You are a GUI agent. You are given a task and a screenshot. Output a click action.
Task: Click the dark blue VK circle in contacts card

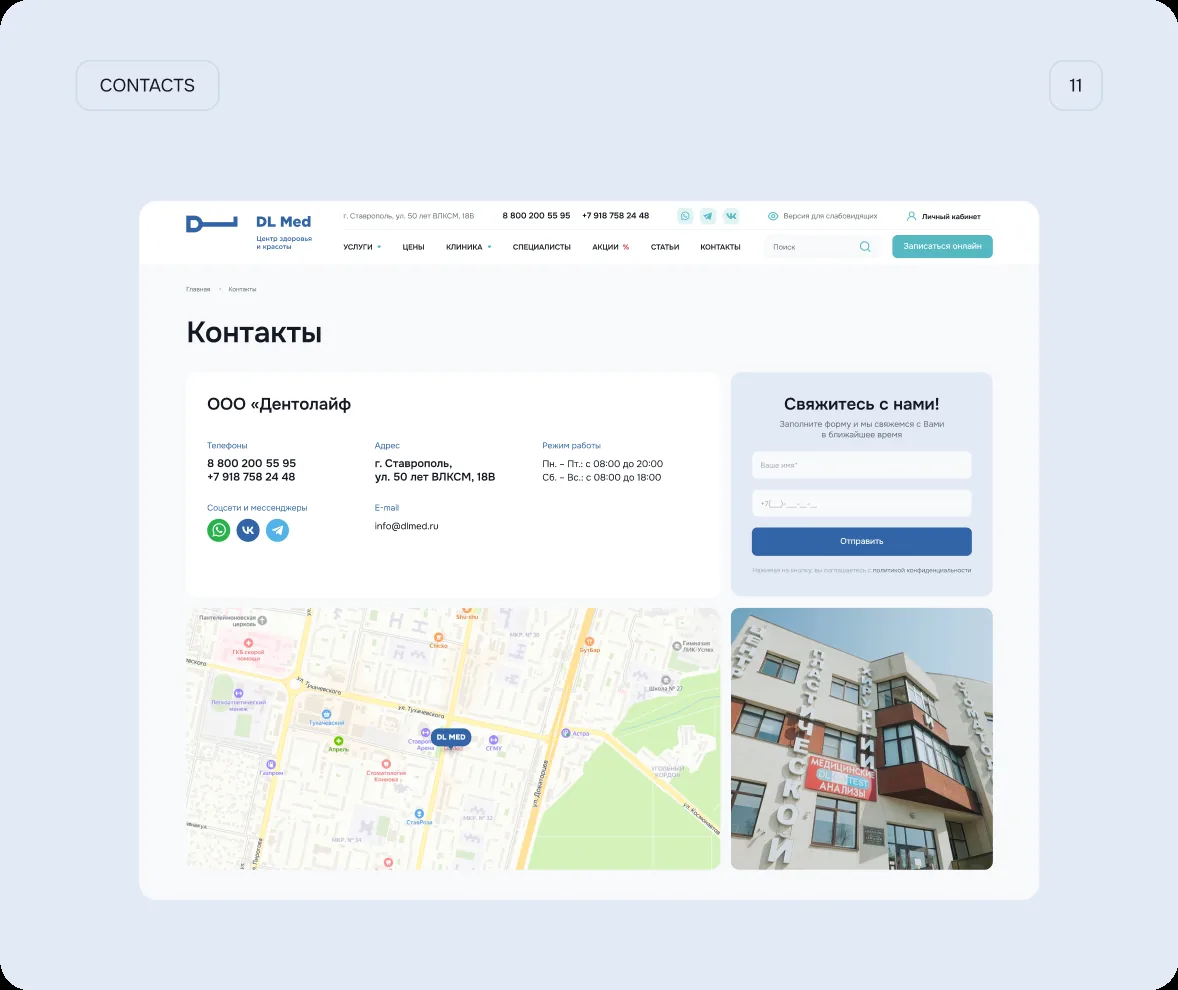(x=248, y=530)
